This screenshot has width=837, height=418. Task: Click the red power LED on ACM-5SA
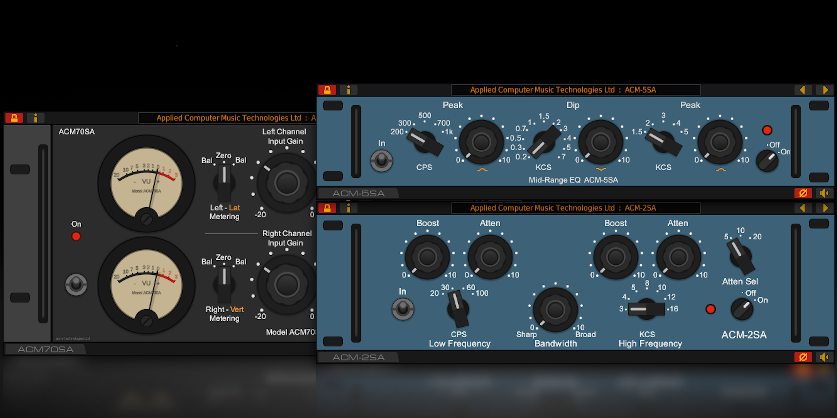[767, 130]
